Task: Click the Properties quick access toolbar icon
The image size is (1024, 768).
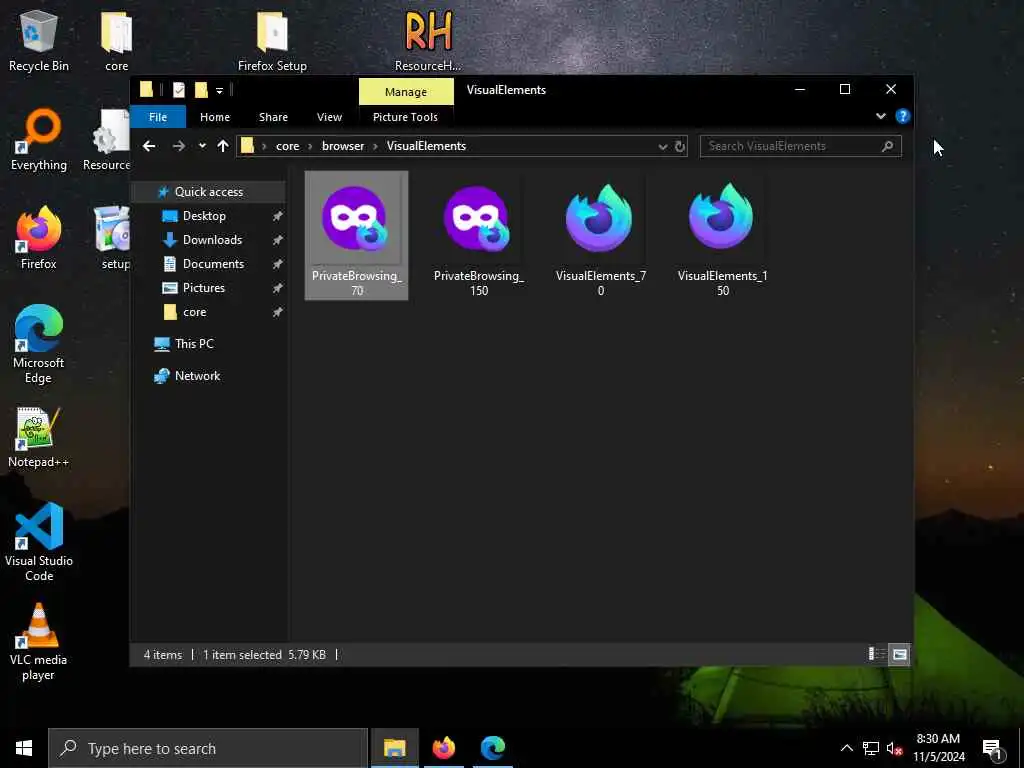Action: (x=178, y=90)
